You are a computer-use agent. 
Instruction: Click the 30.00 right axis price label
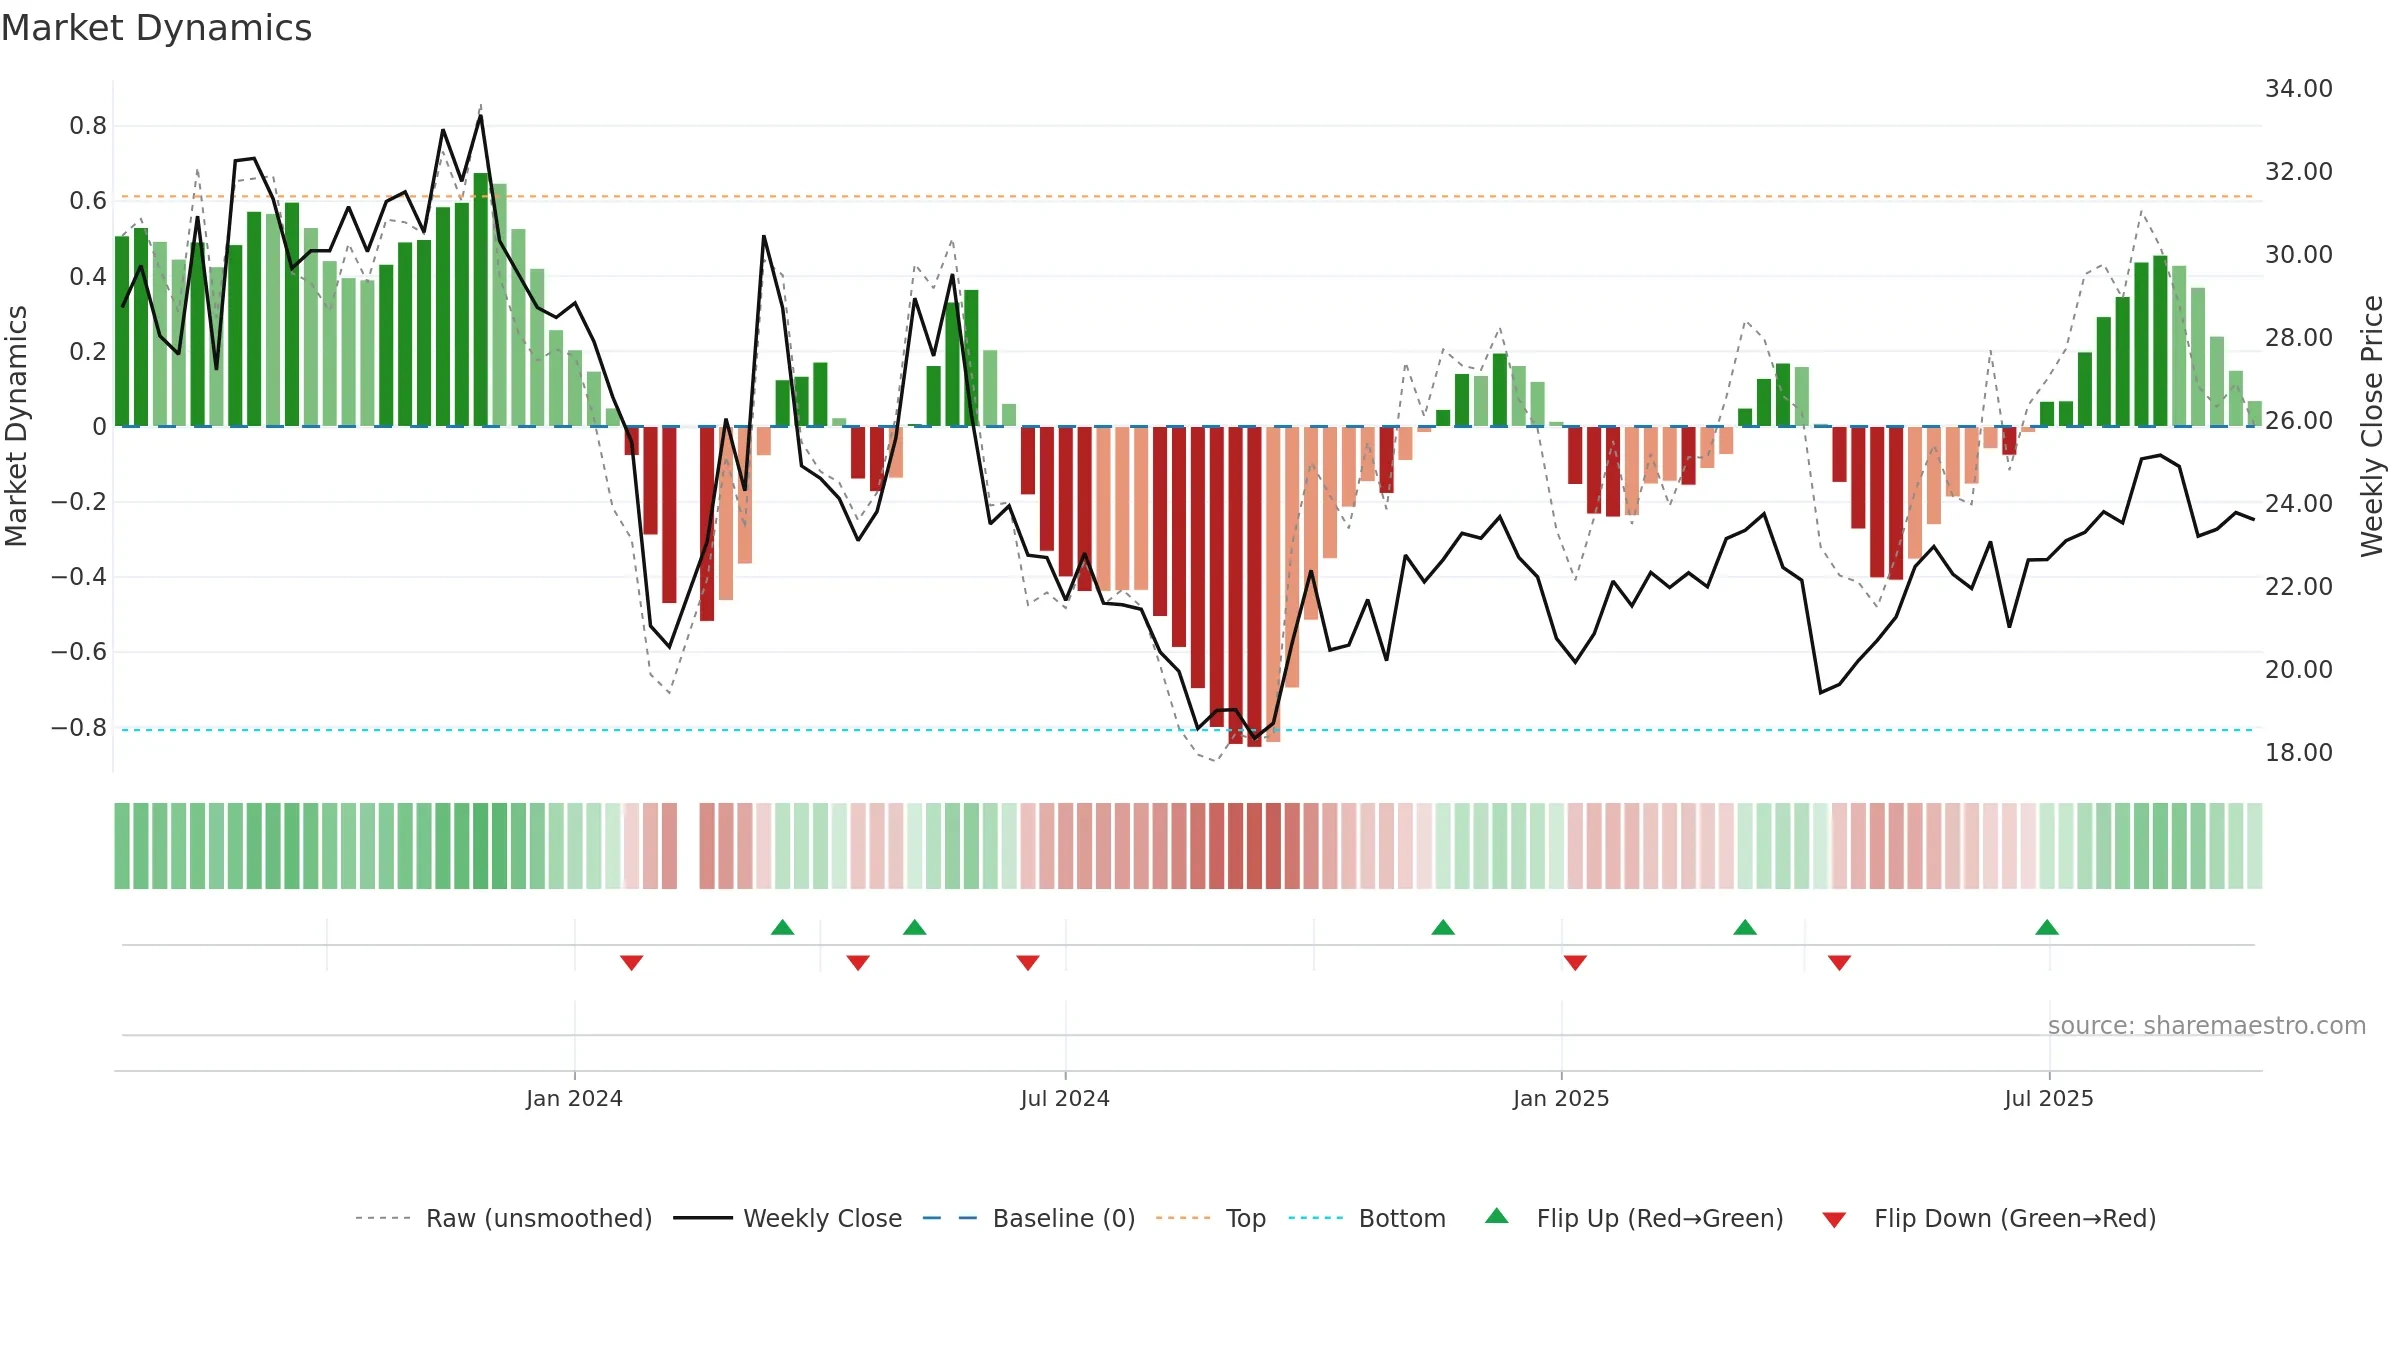[2299, 255]
